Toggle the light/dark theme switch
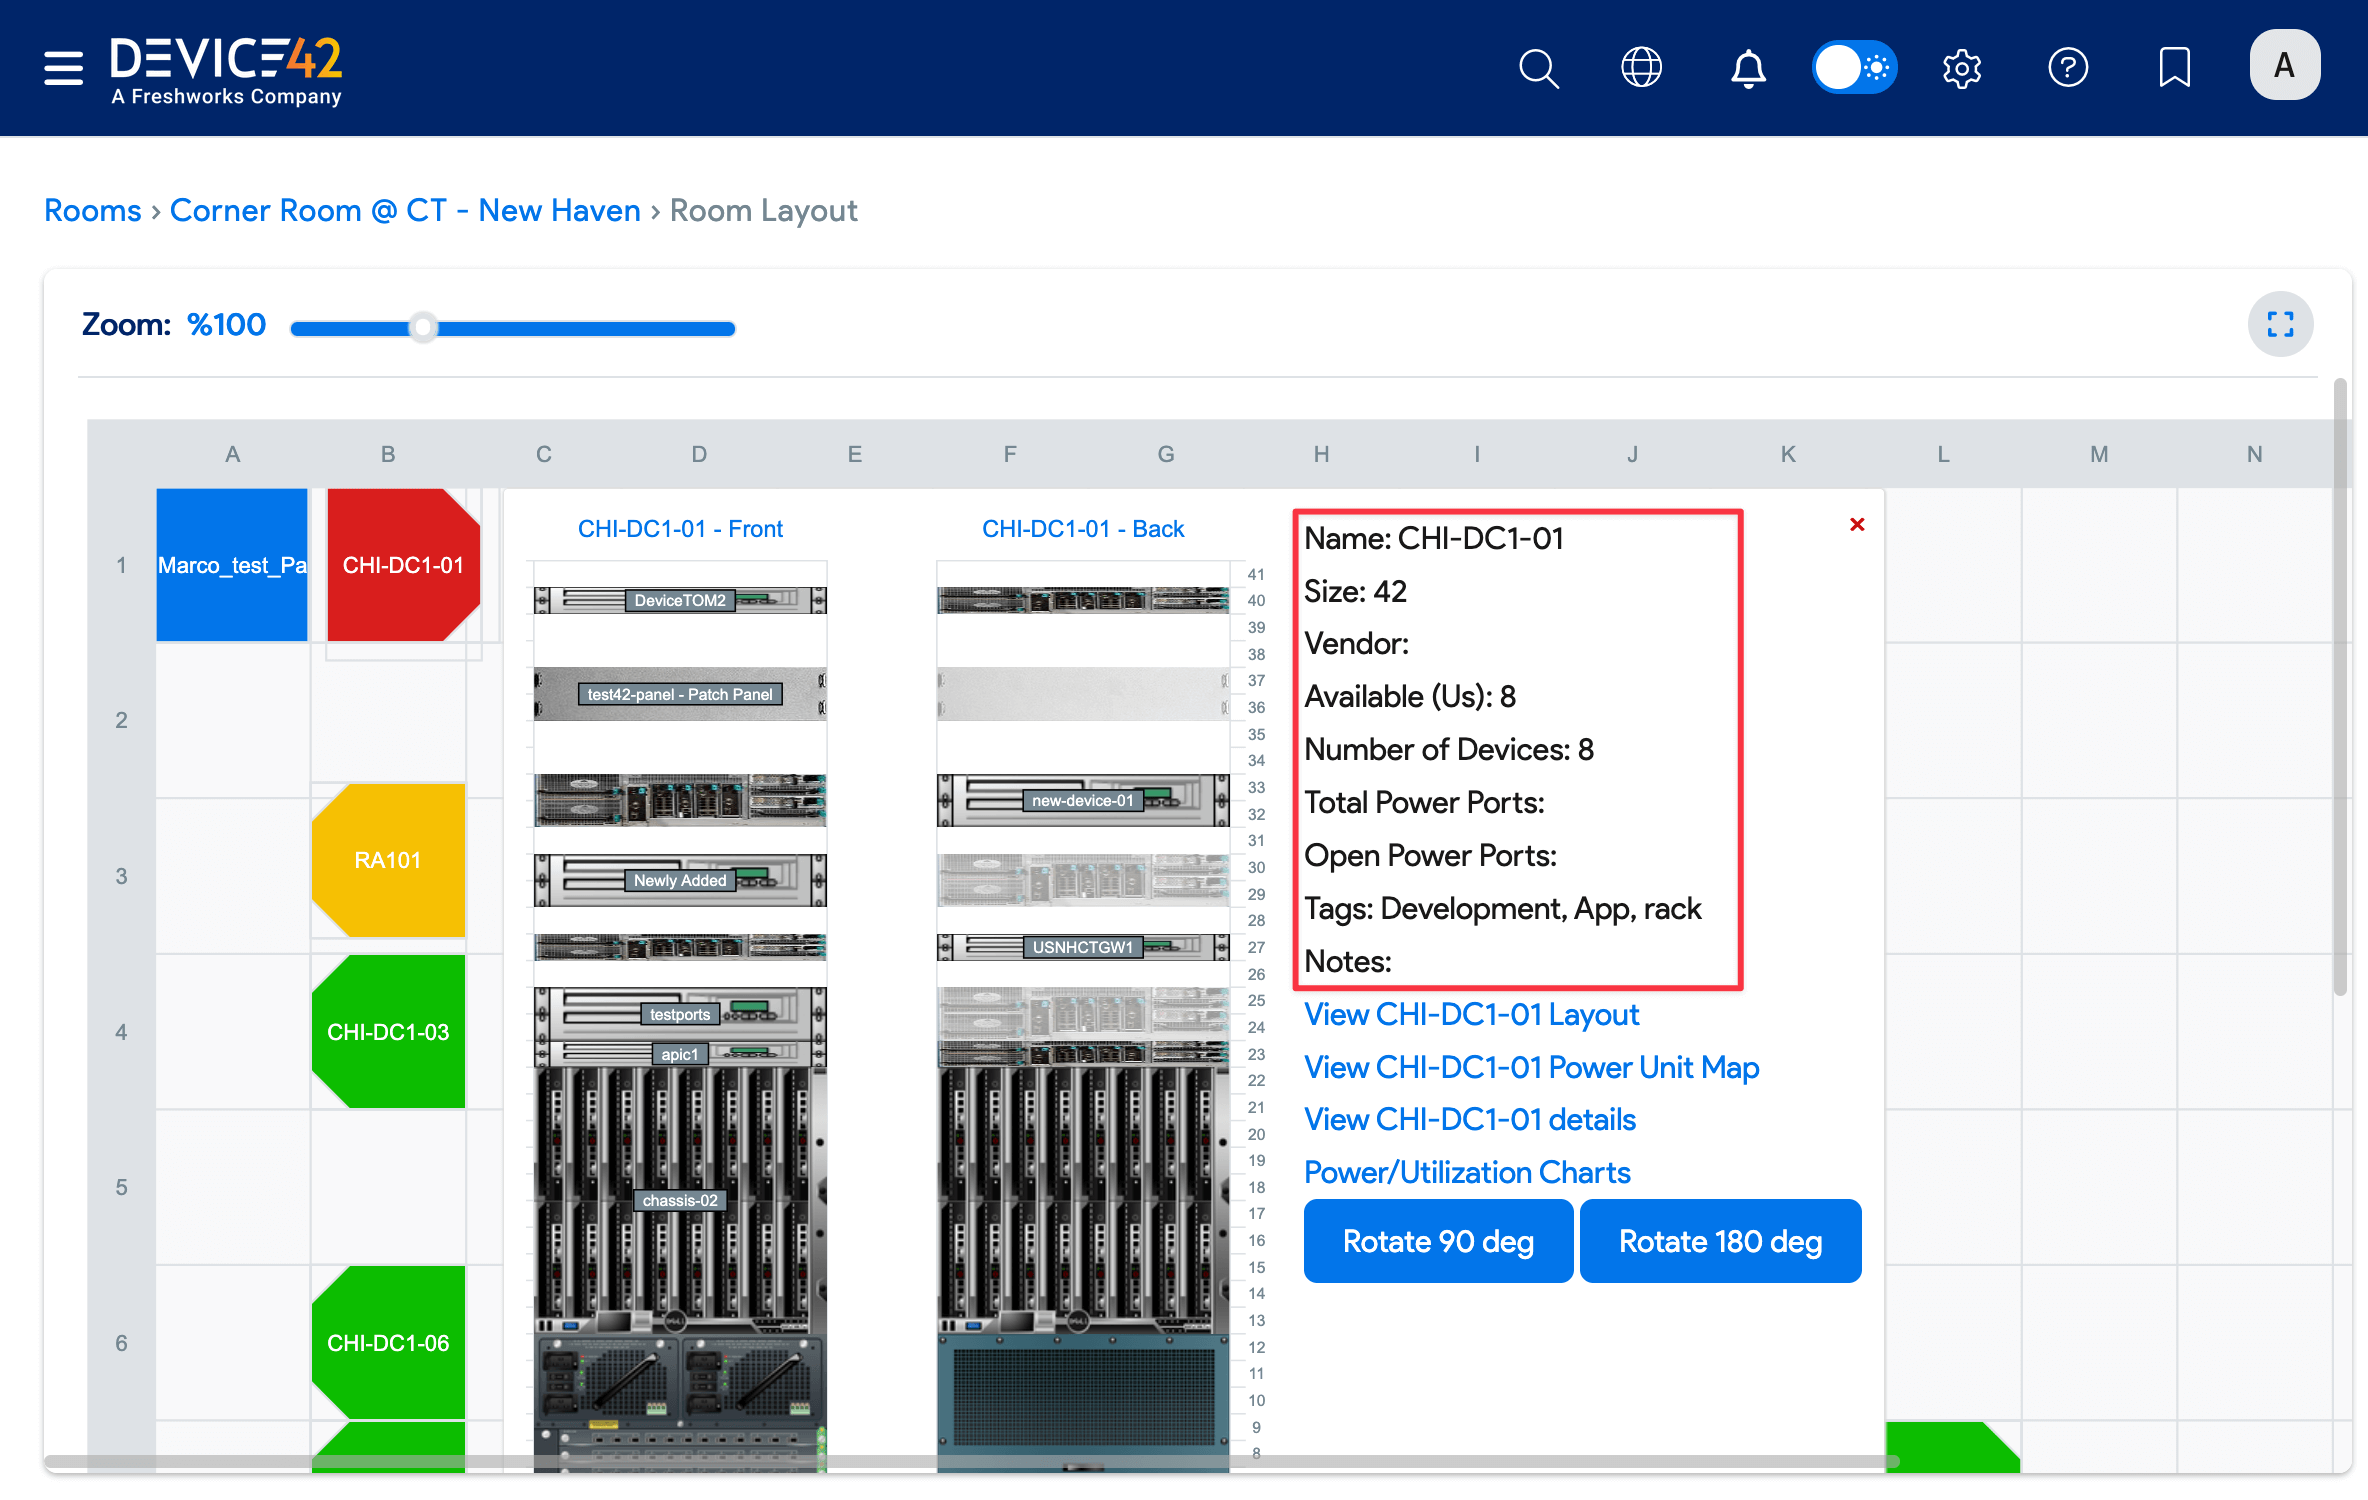Screen dimensions: 2368x1500 point(1854,68)
